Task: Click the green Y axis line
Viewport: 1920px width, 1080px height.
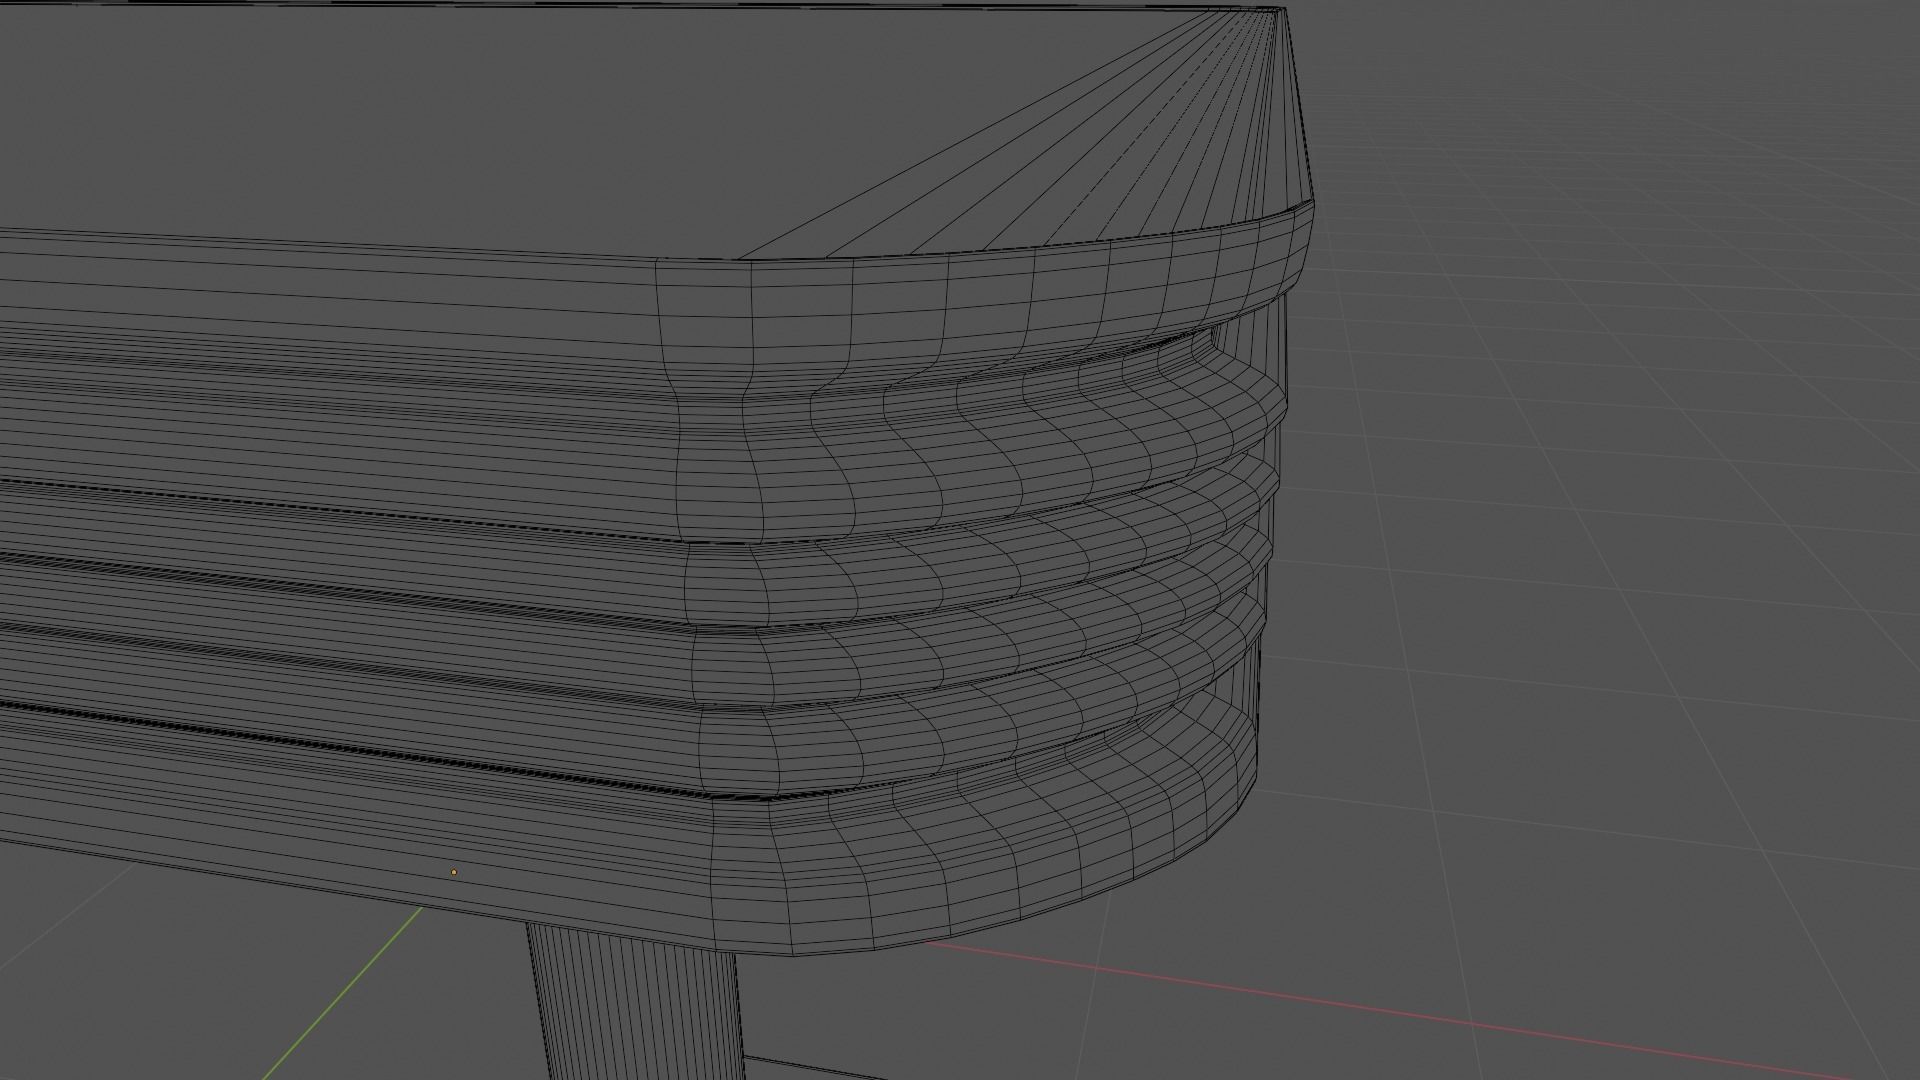Action: click(340, 993)
